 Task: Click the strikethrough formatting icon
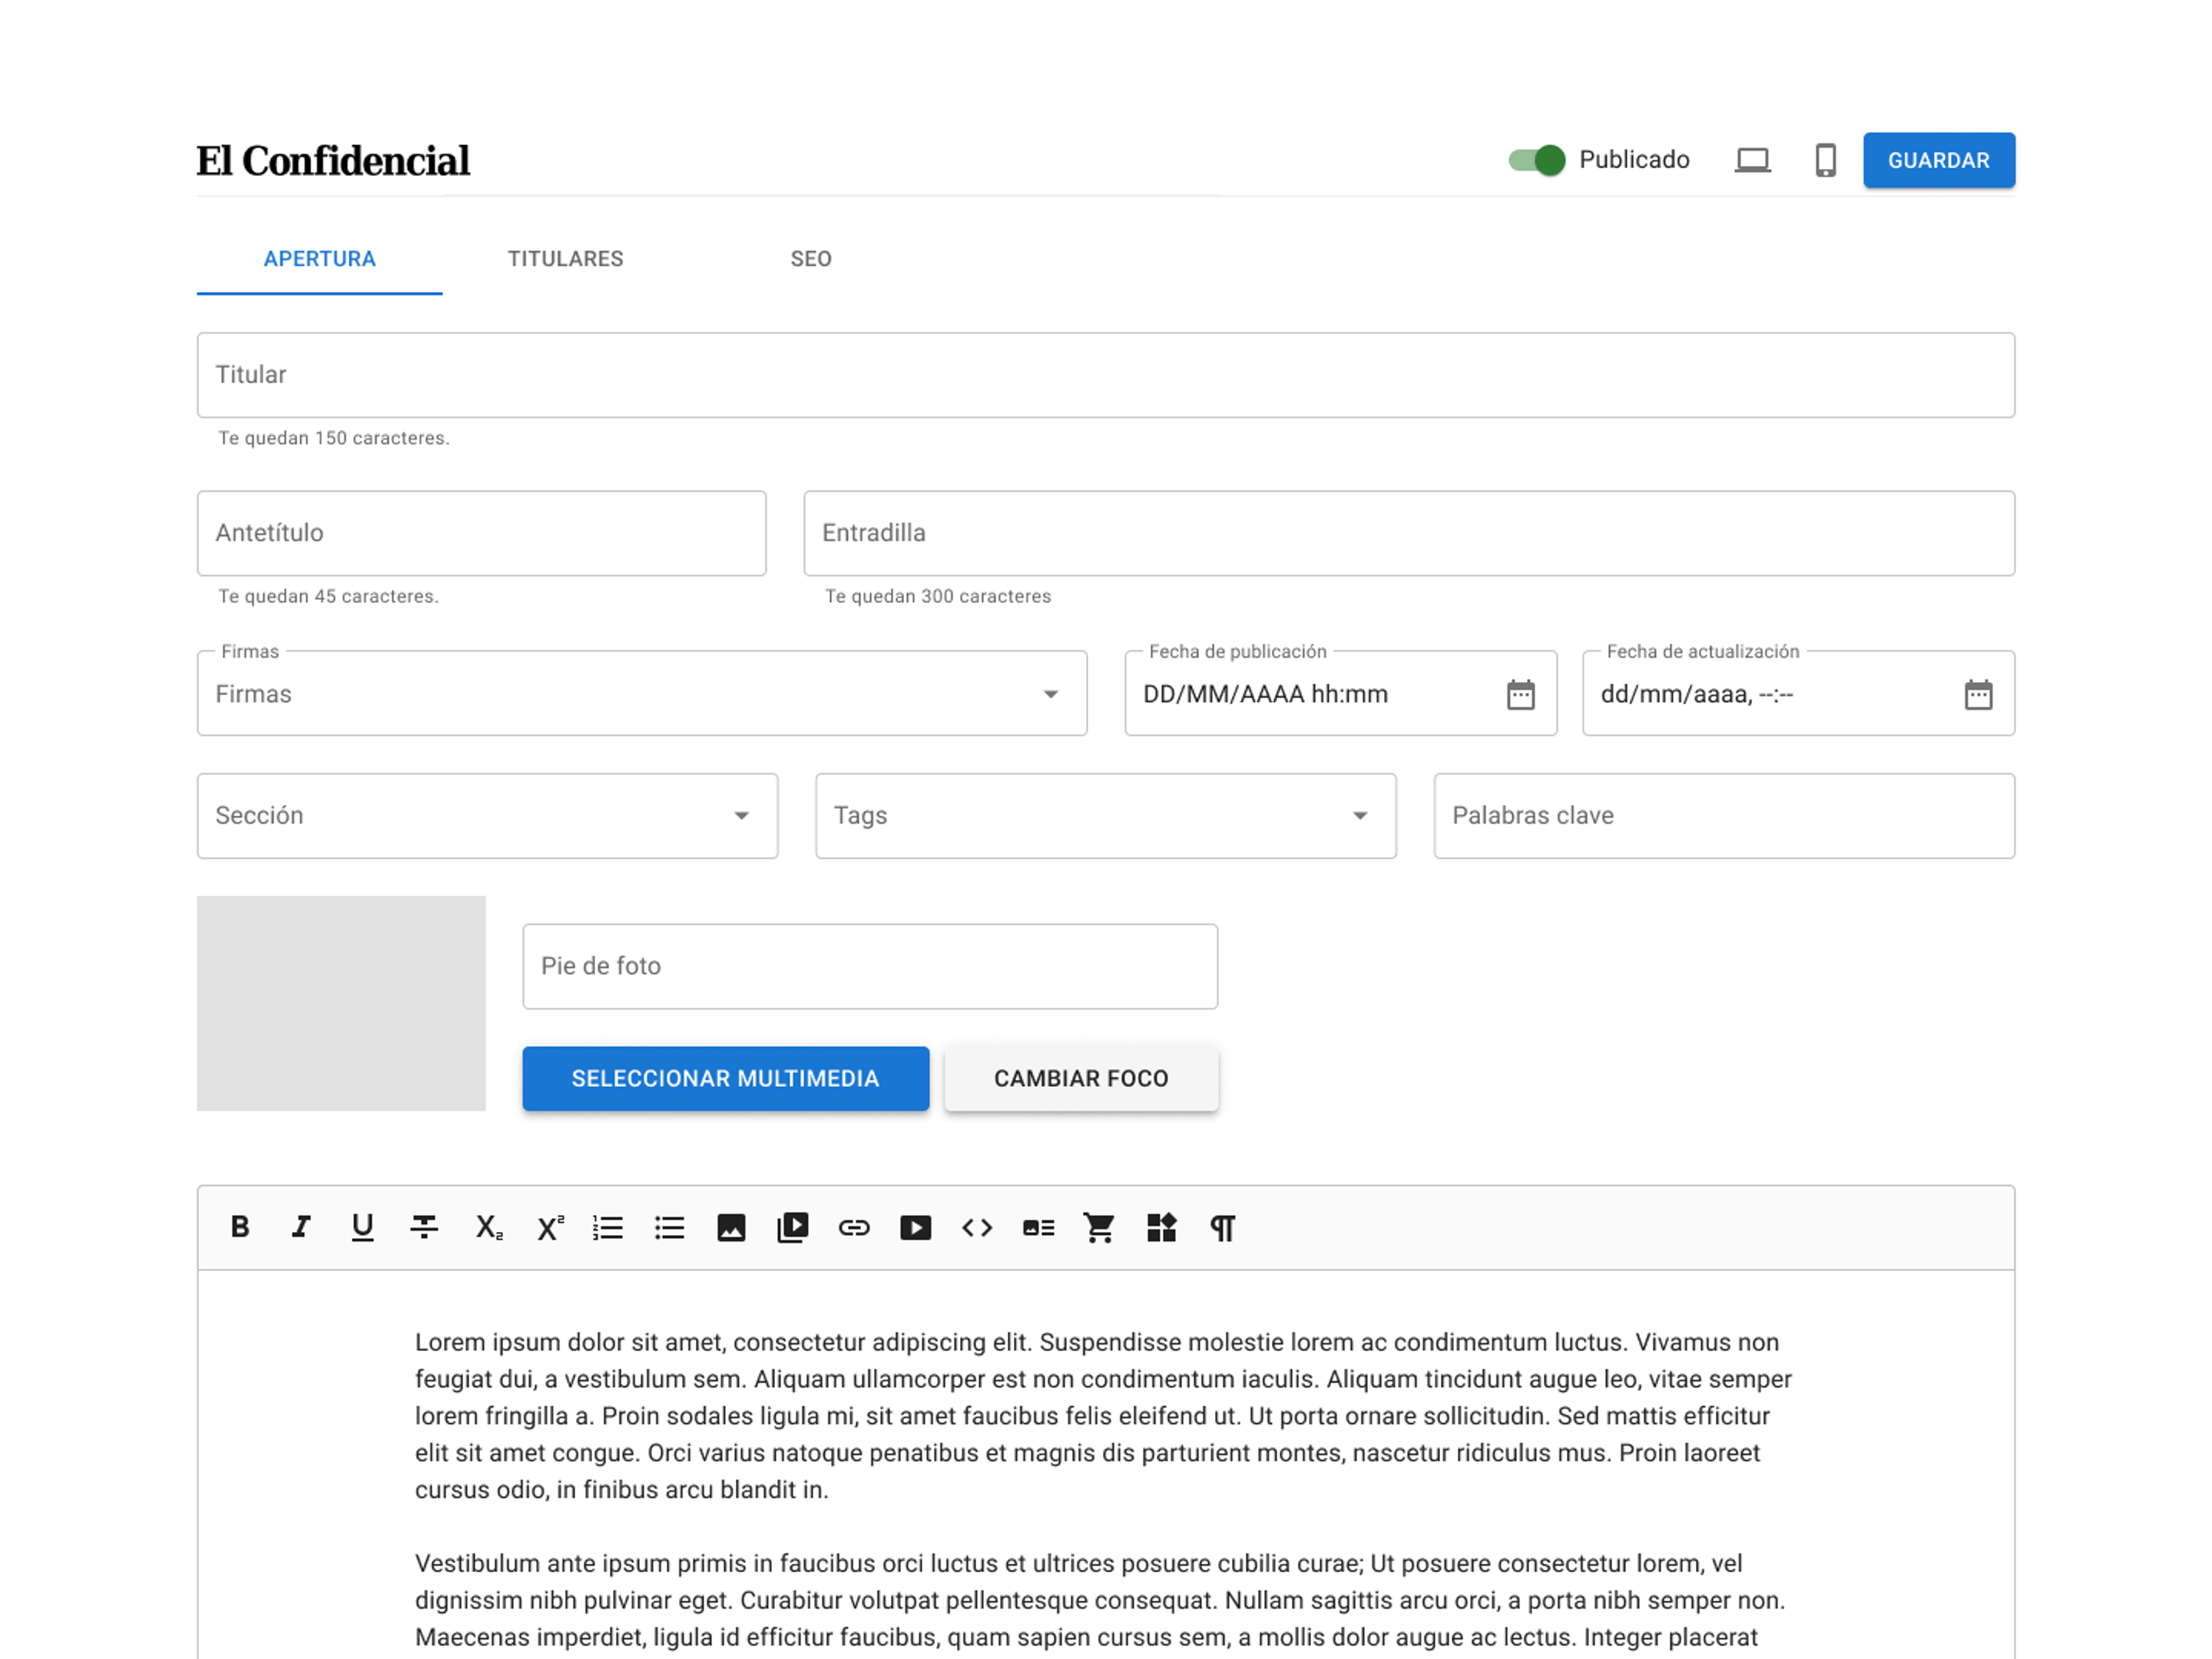click(x=424, y=1227)
